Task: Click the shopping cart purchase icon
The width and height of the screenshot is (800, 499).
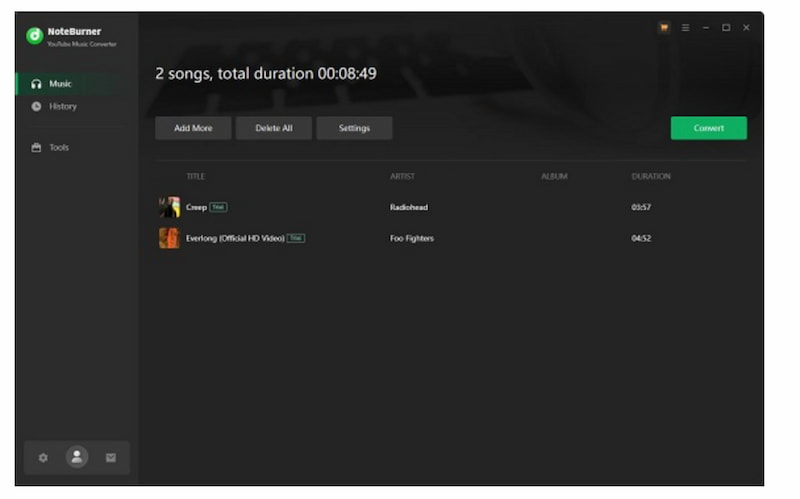Action: (664, 28)
